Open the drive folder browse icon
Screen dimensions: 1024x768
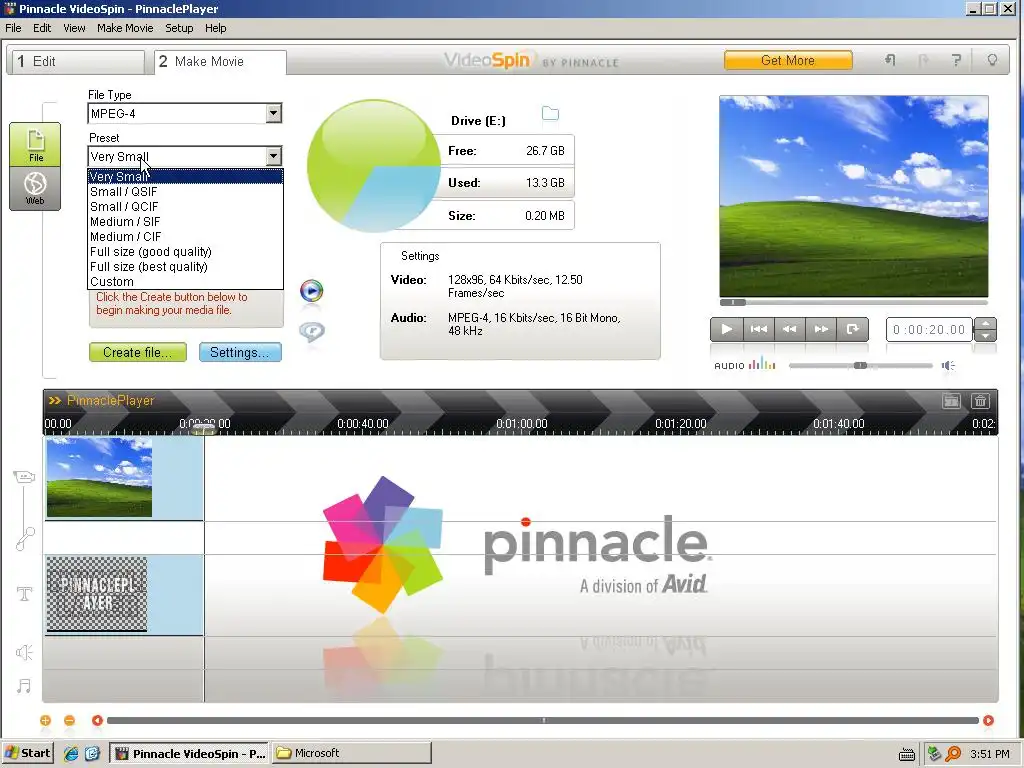pyautogui.click(x=551, y=114)
